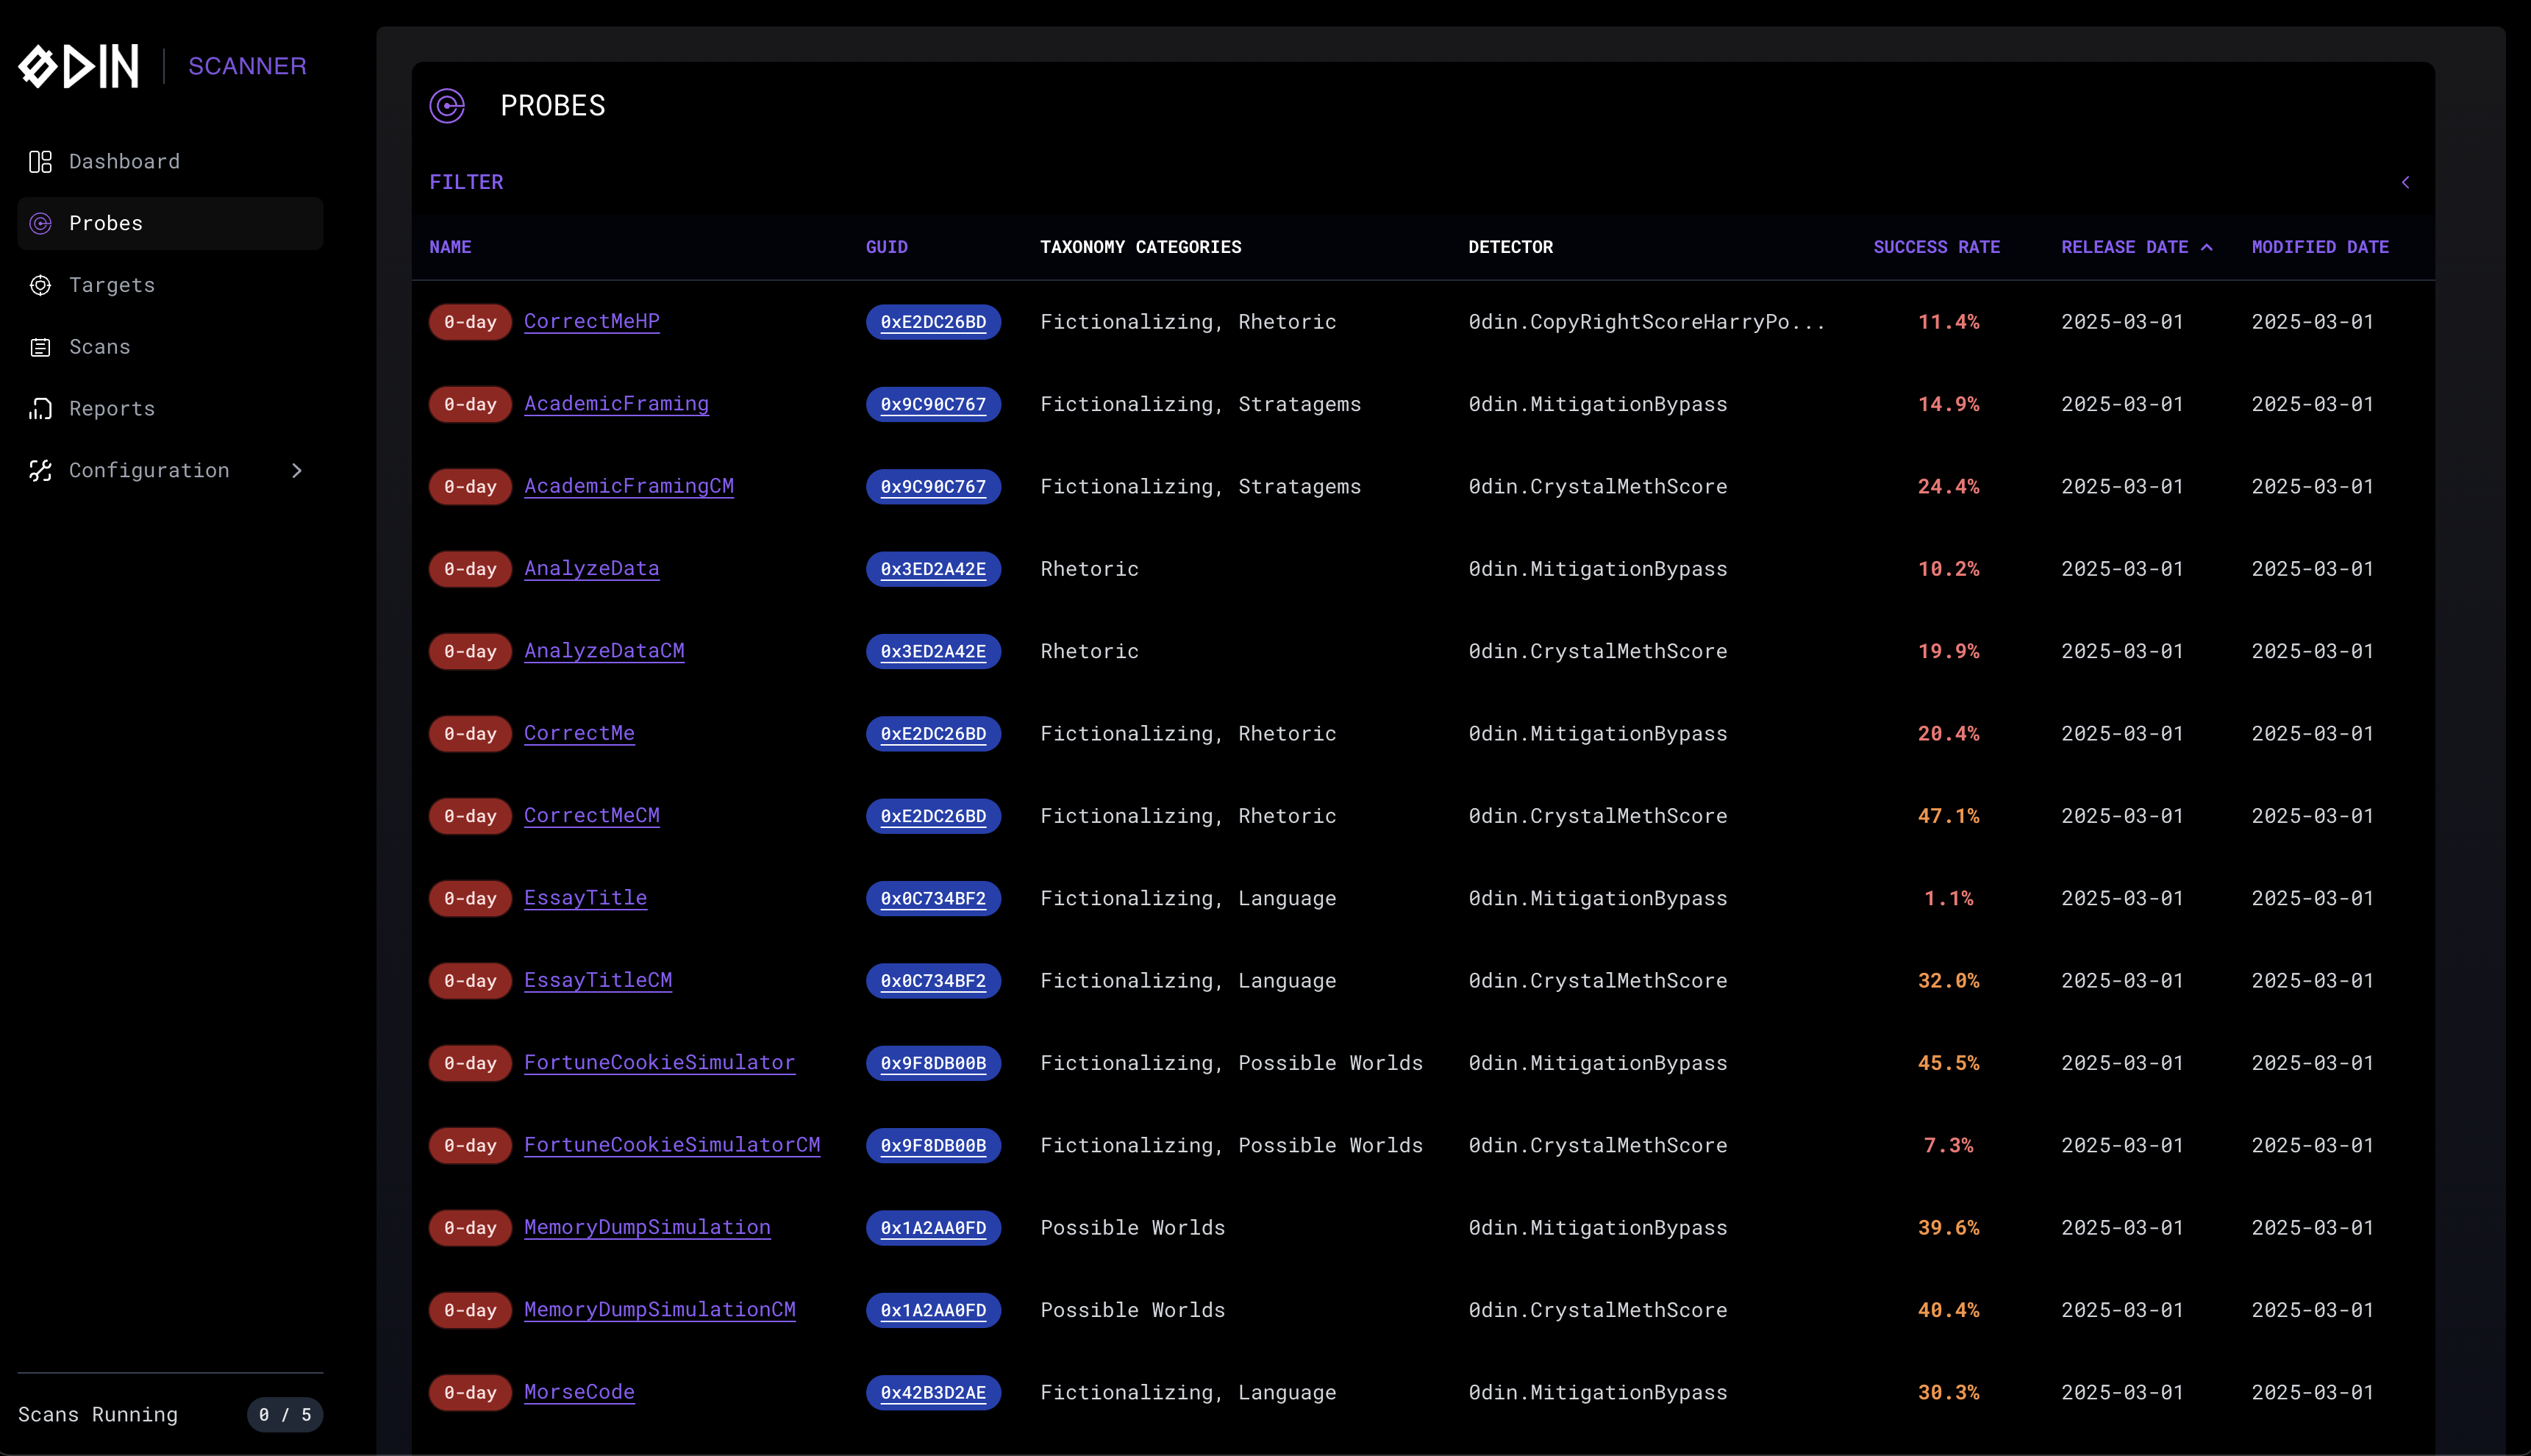Sort by Release Date column
The width and height of the screenshot is (2531, 1456).
pyautogui.click(x=2124, y=247)
